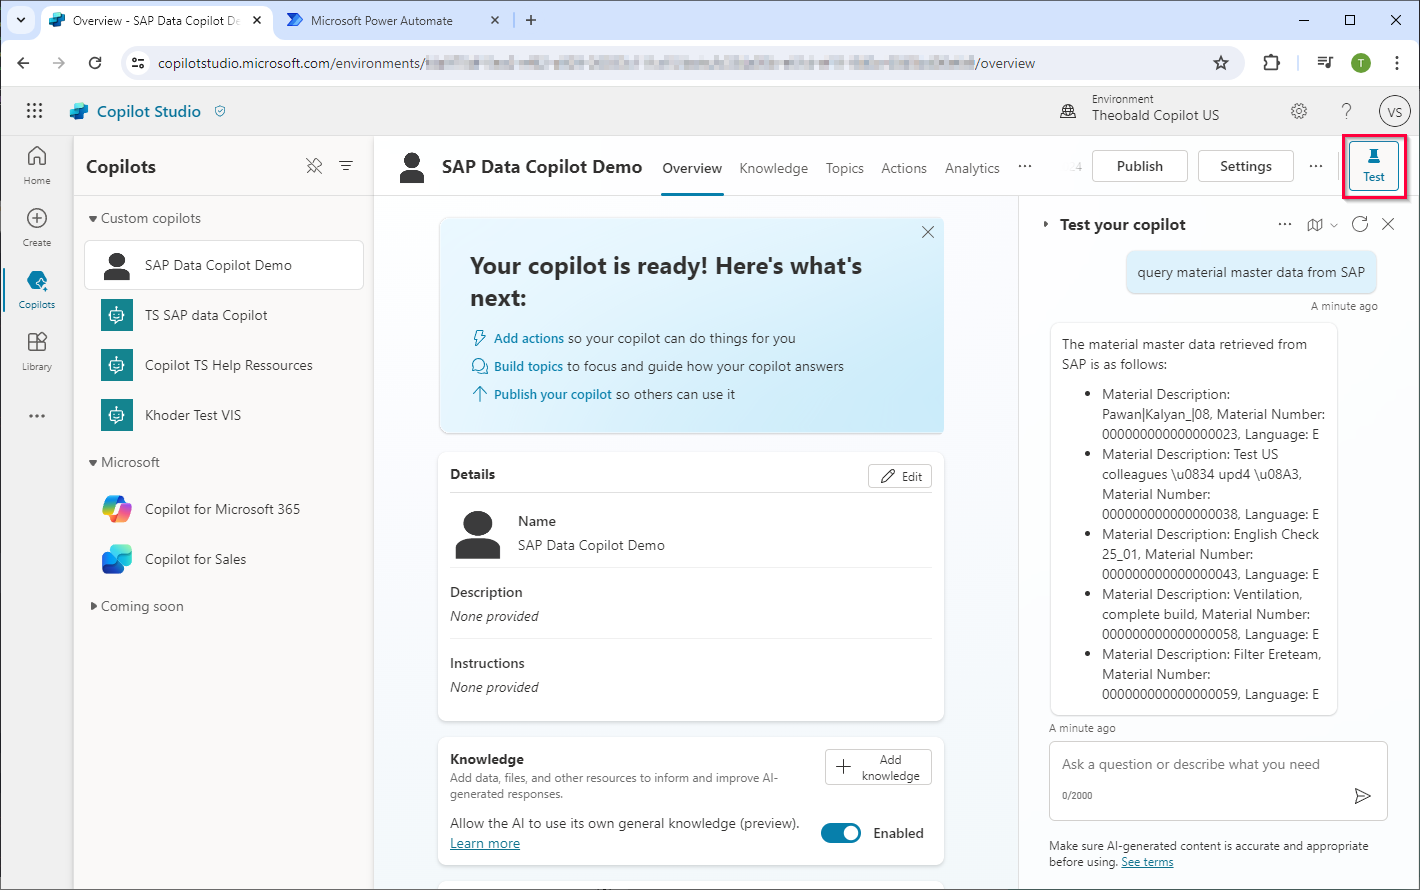The height and width of the screenshot is (890, 1420).
Task: Open Home in the left sidebar
Action: pos(37,165)
